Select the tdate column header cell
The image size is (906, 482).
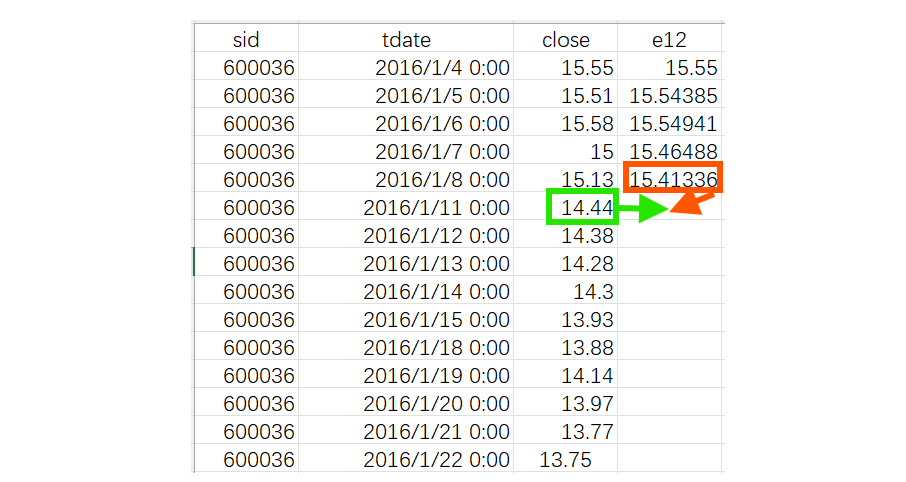(406, 39)
